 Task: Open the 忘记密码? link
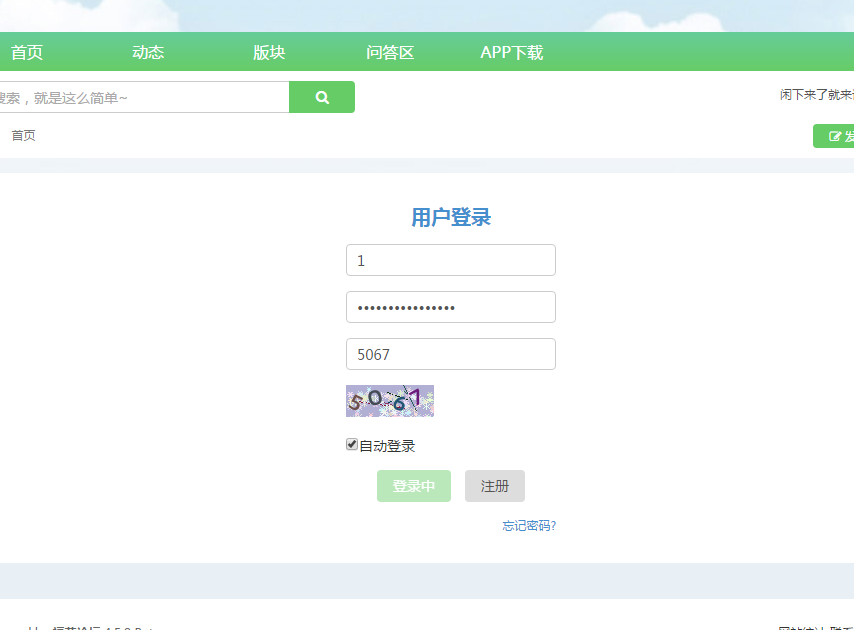coord(529,526)
